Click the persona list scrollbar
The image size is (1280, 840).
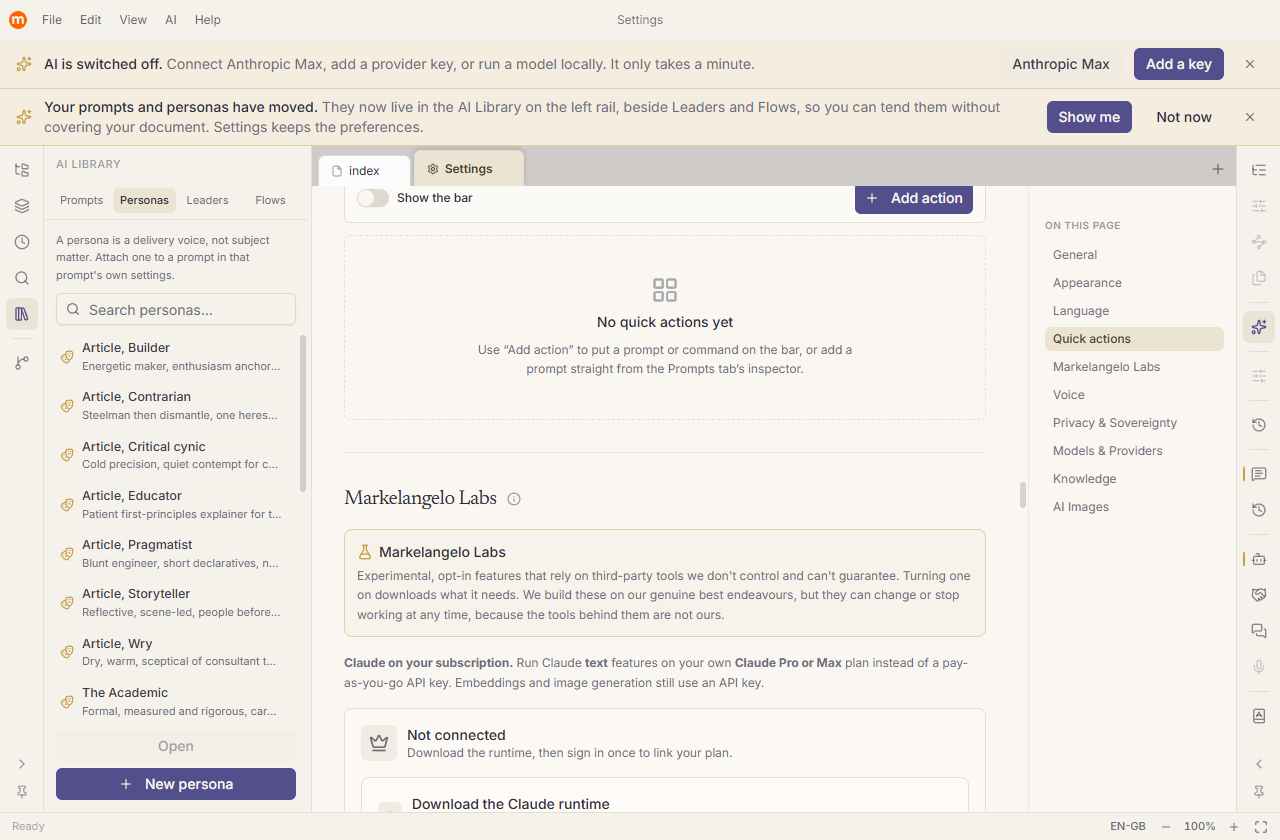click(303, 413)
